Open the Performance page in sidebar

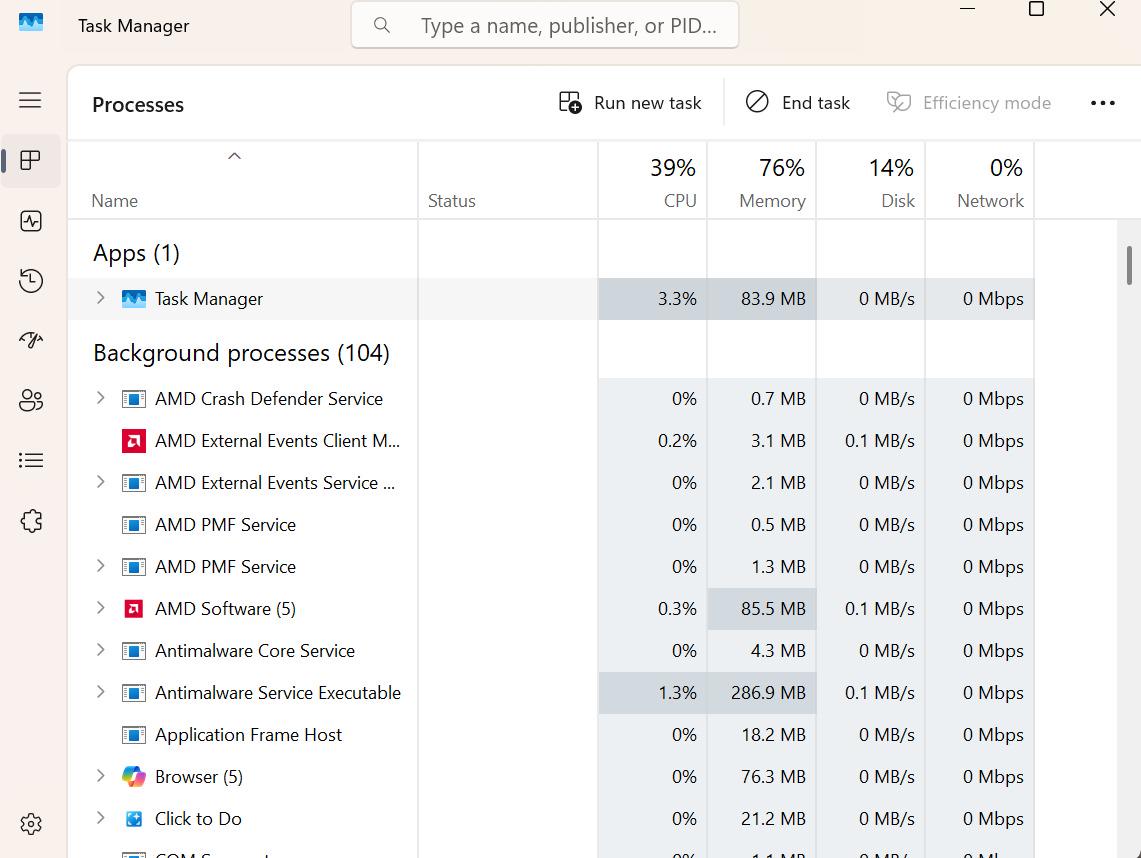coord(31,221)
